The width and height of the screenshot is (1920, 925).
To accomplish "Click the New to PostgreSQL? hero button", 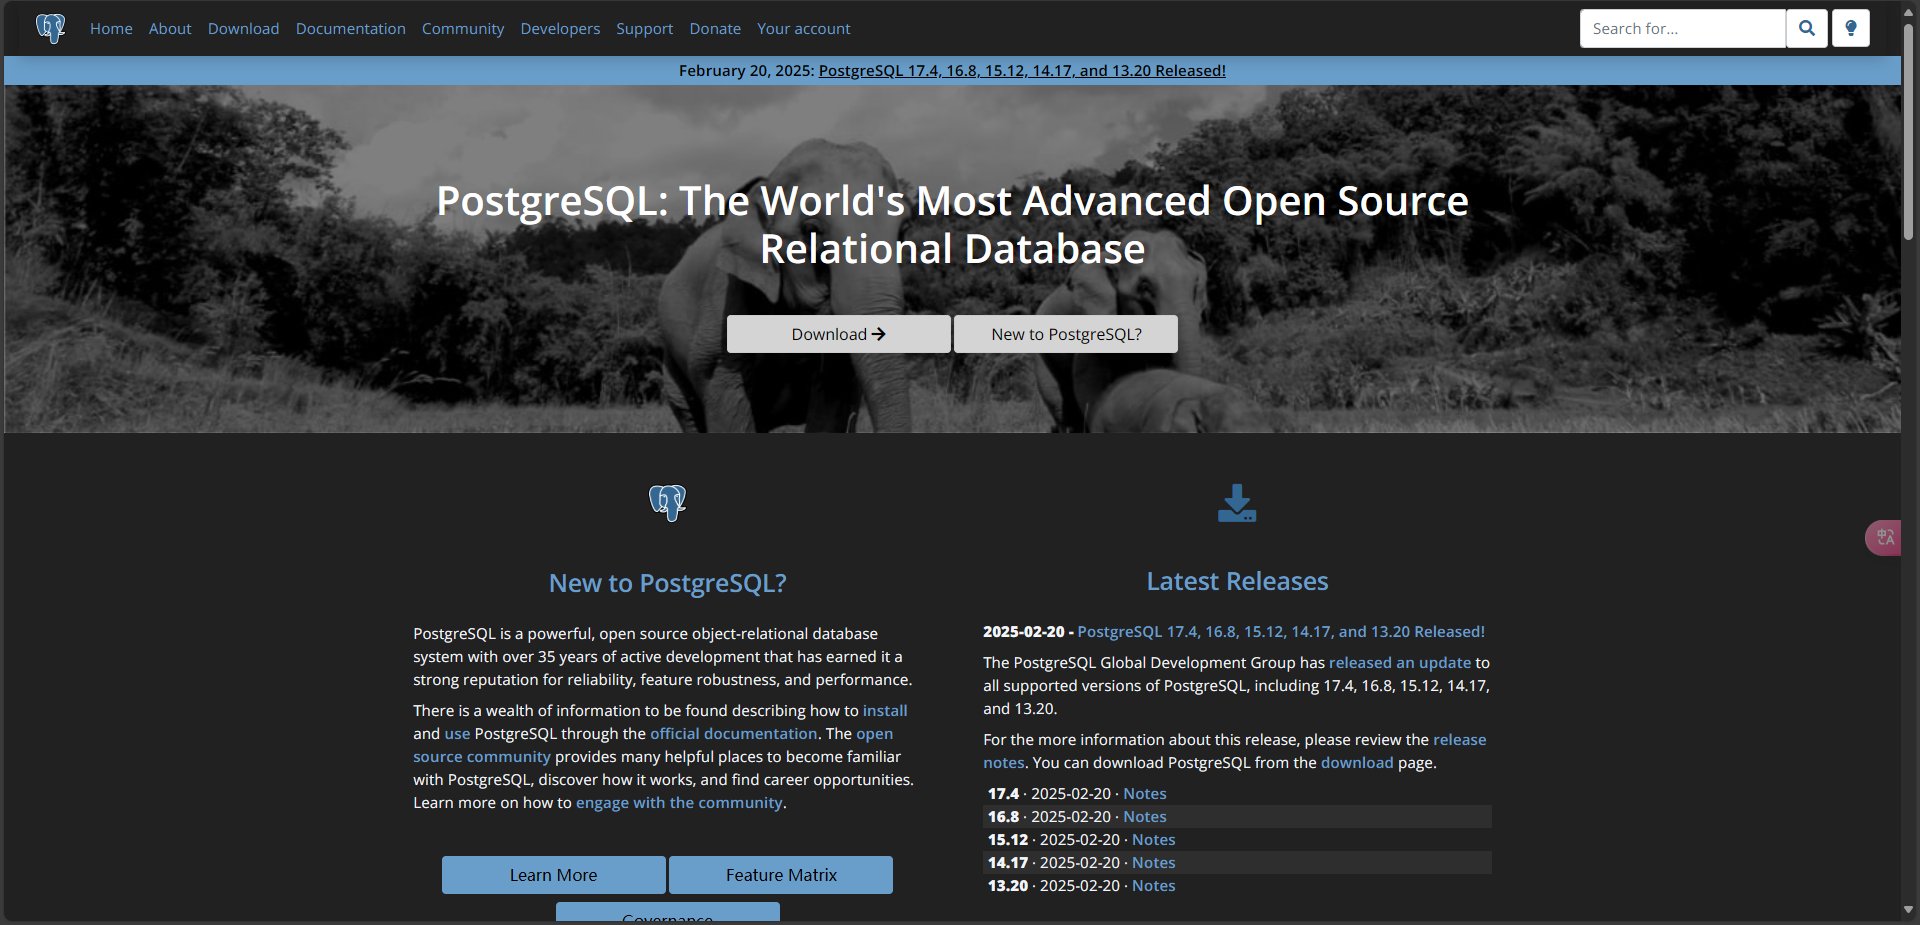I will tap(1066, 334).
